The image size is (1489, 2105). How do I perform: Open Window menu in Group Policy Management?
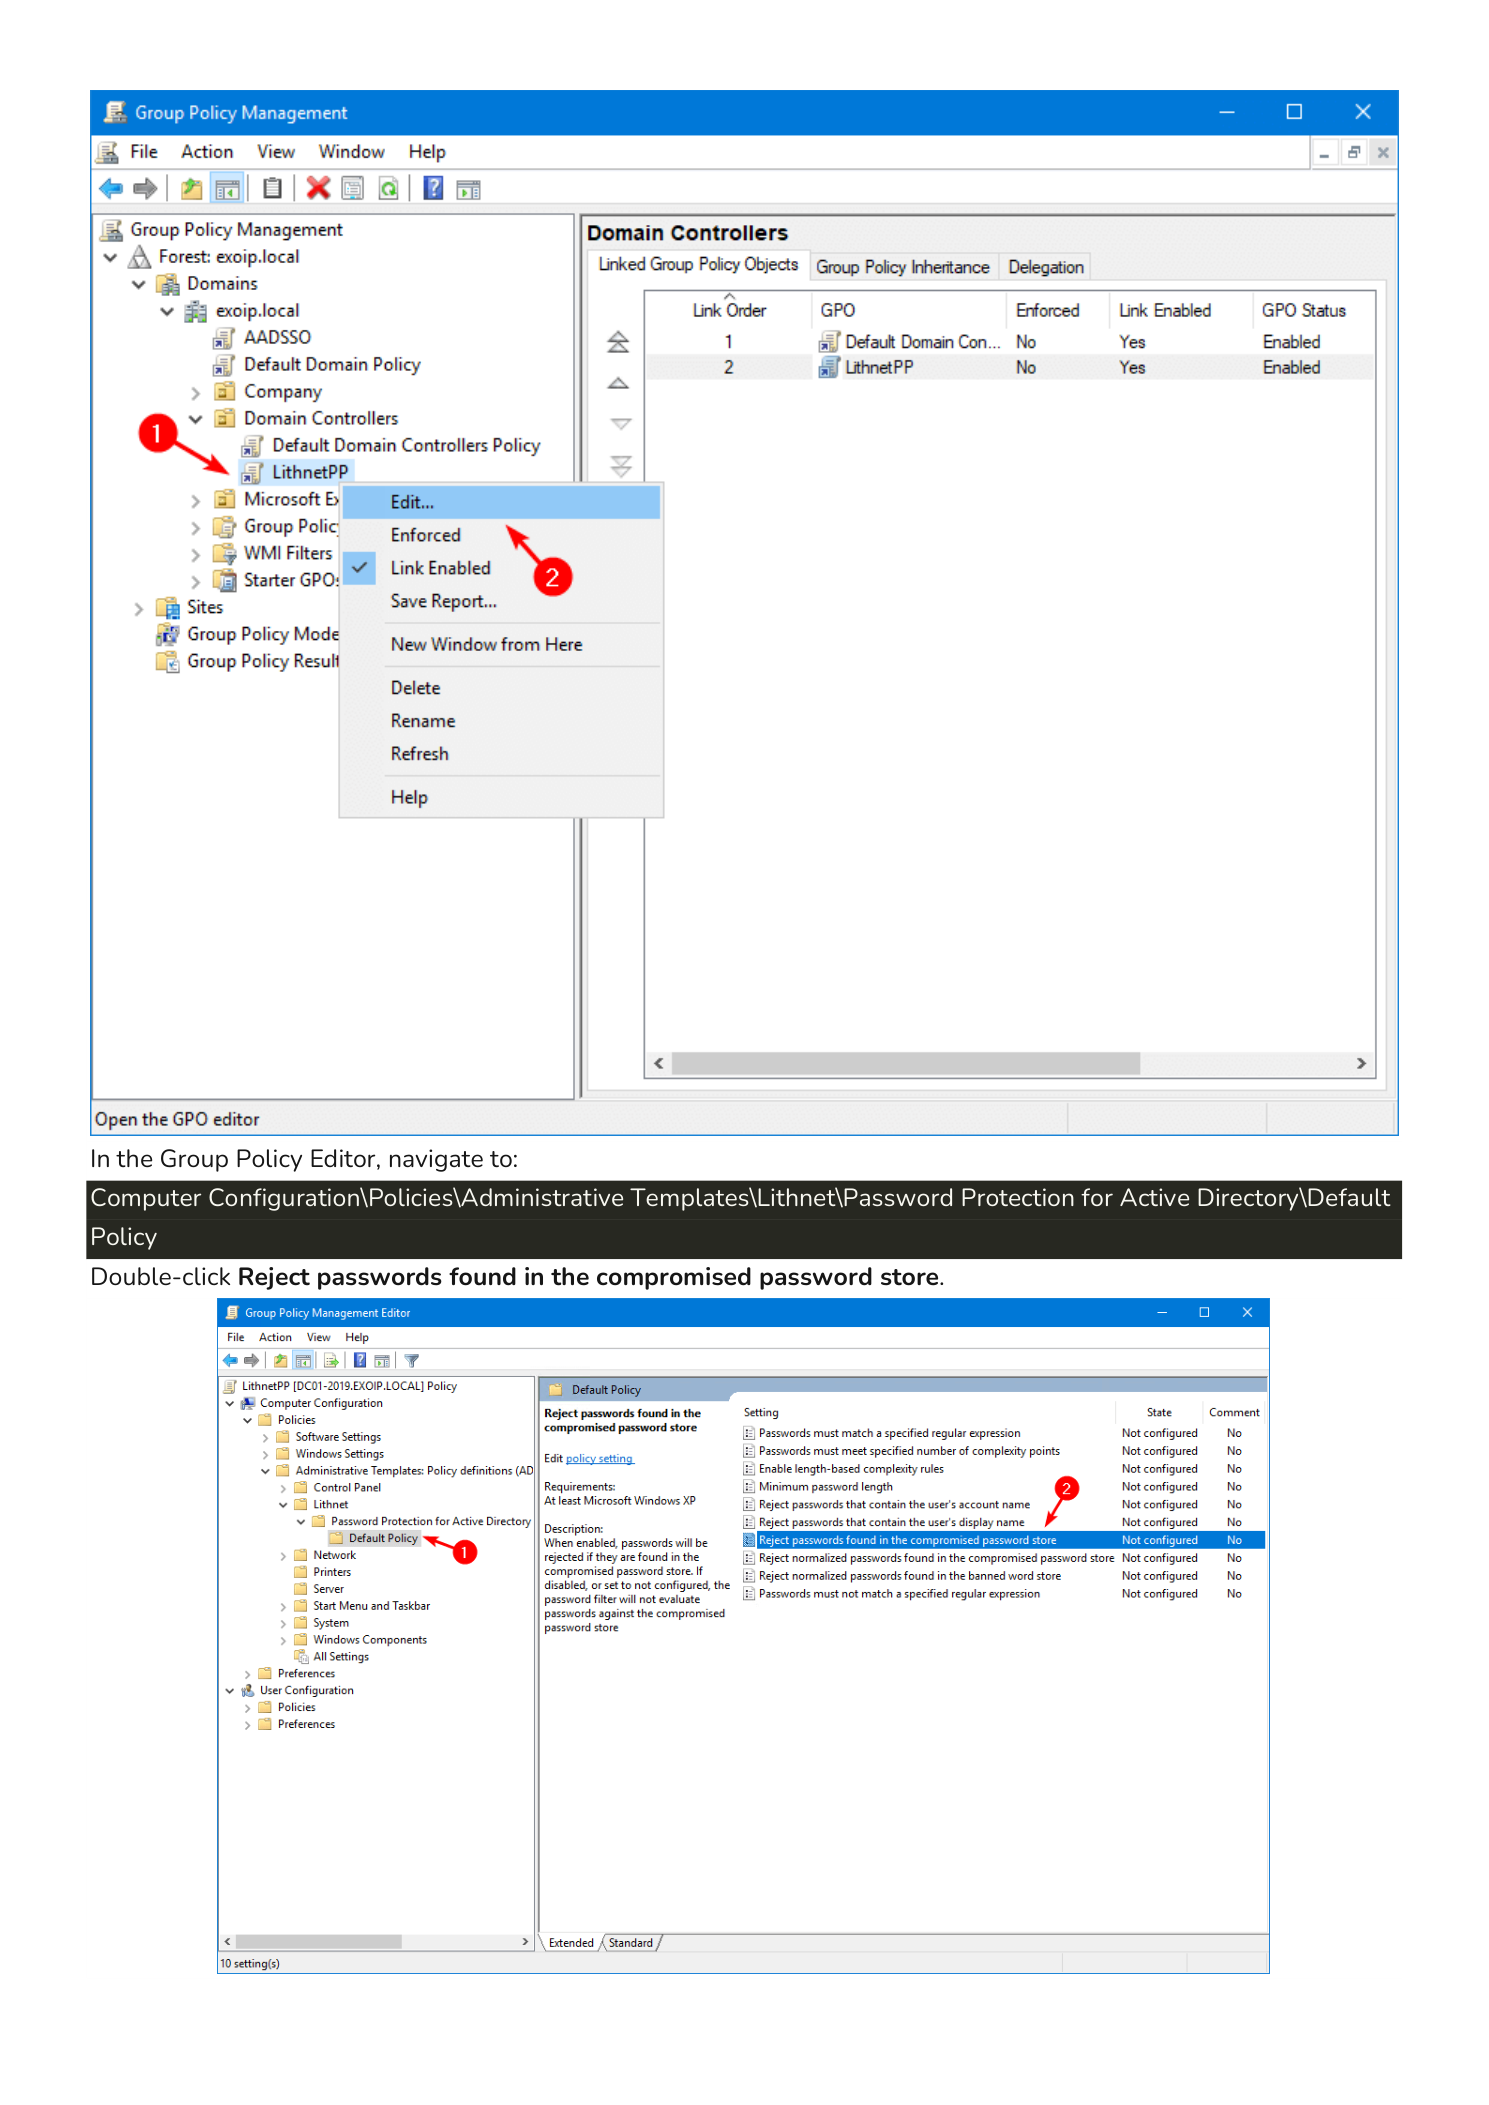[x=351, y=152]
